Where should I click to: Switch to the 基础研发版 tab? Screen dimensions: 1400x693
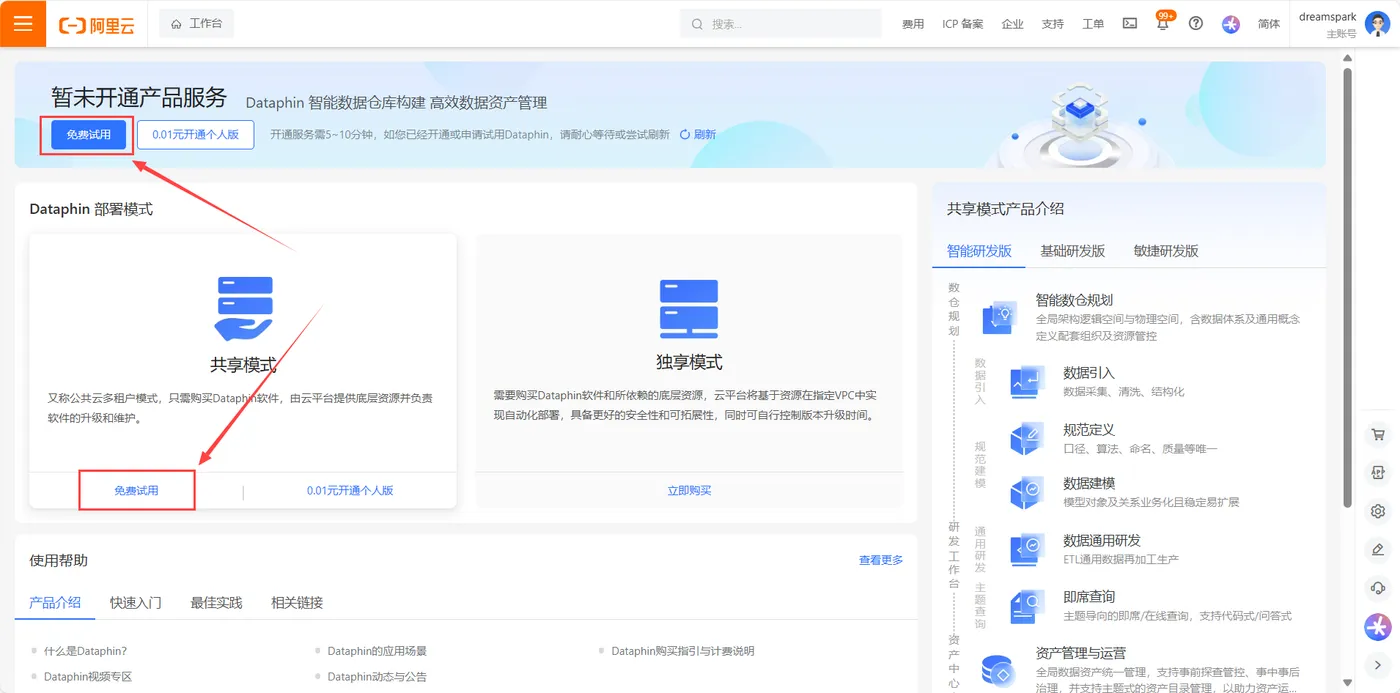click(x=1072, y=251)
